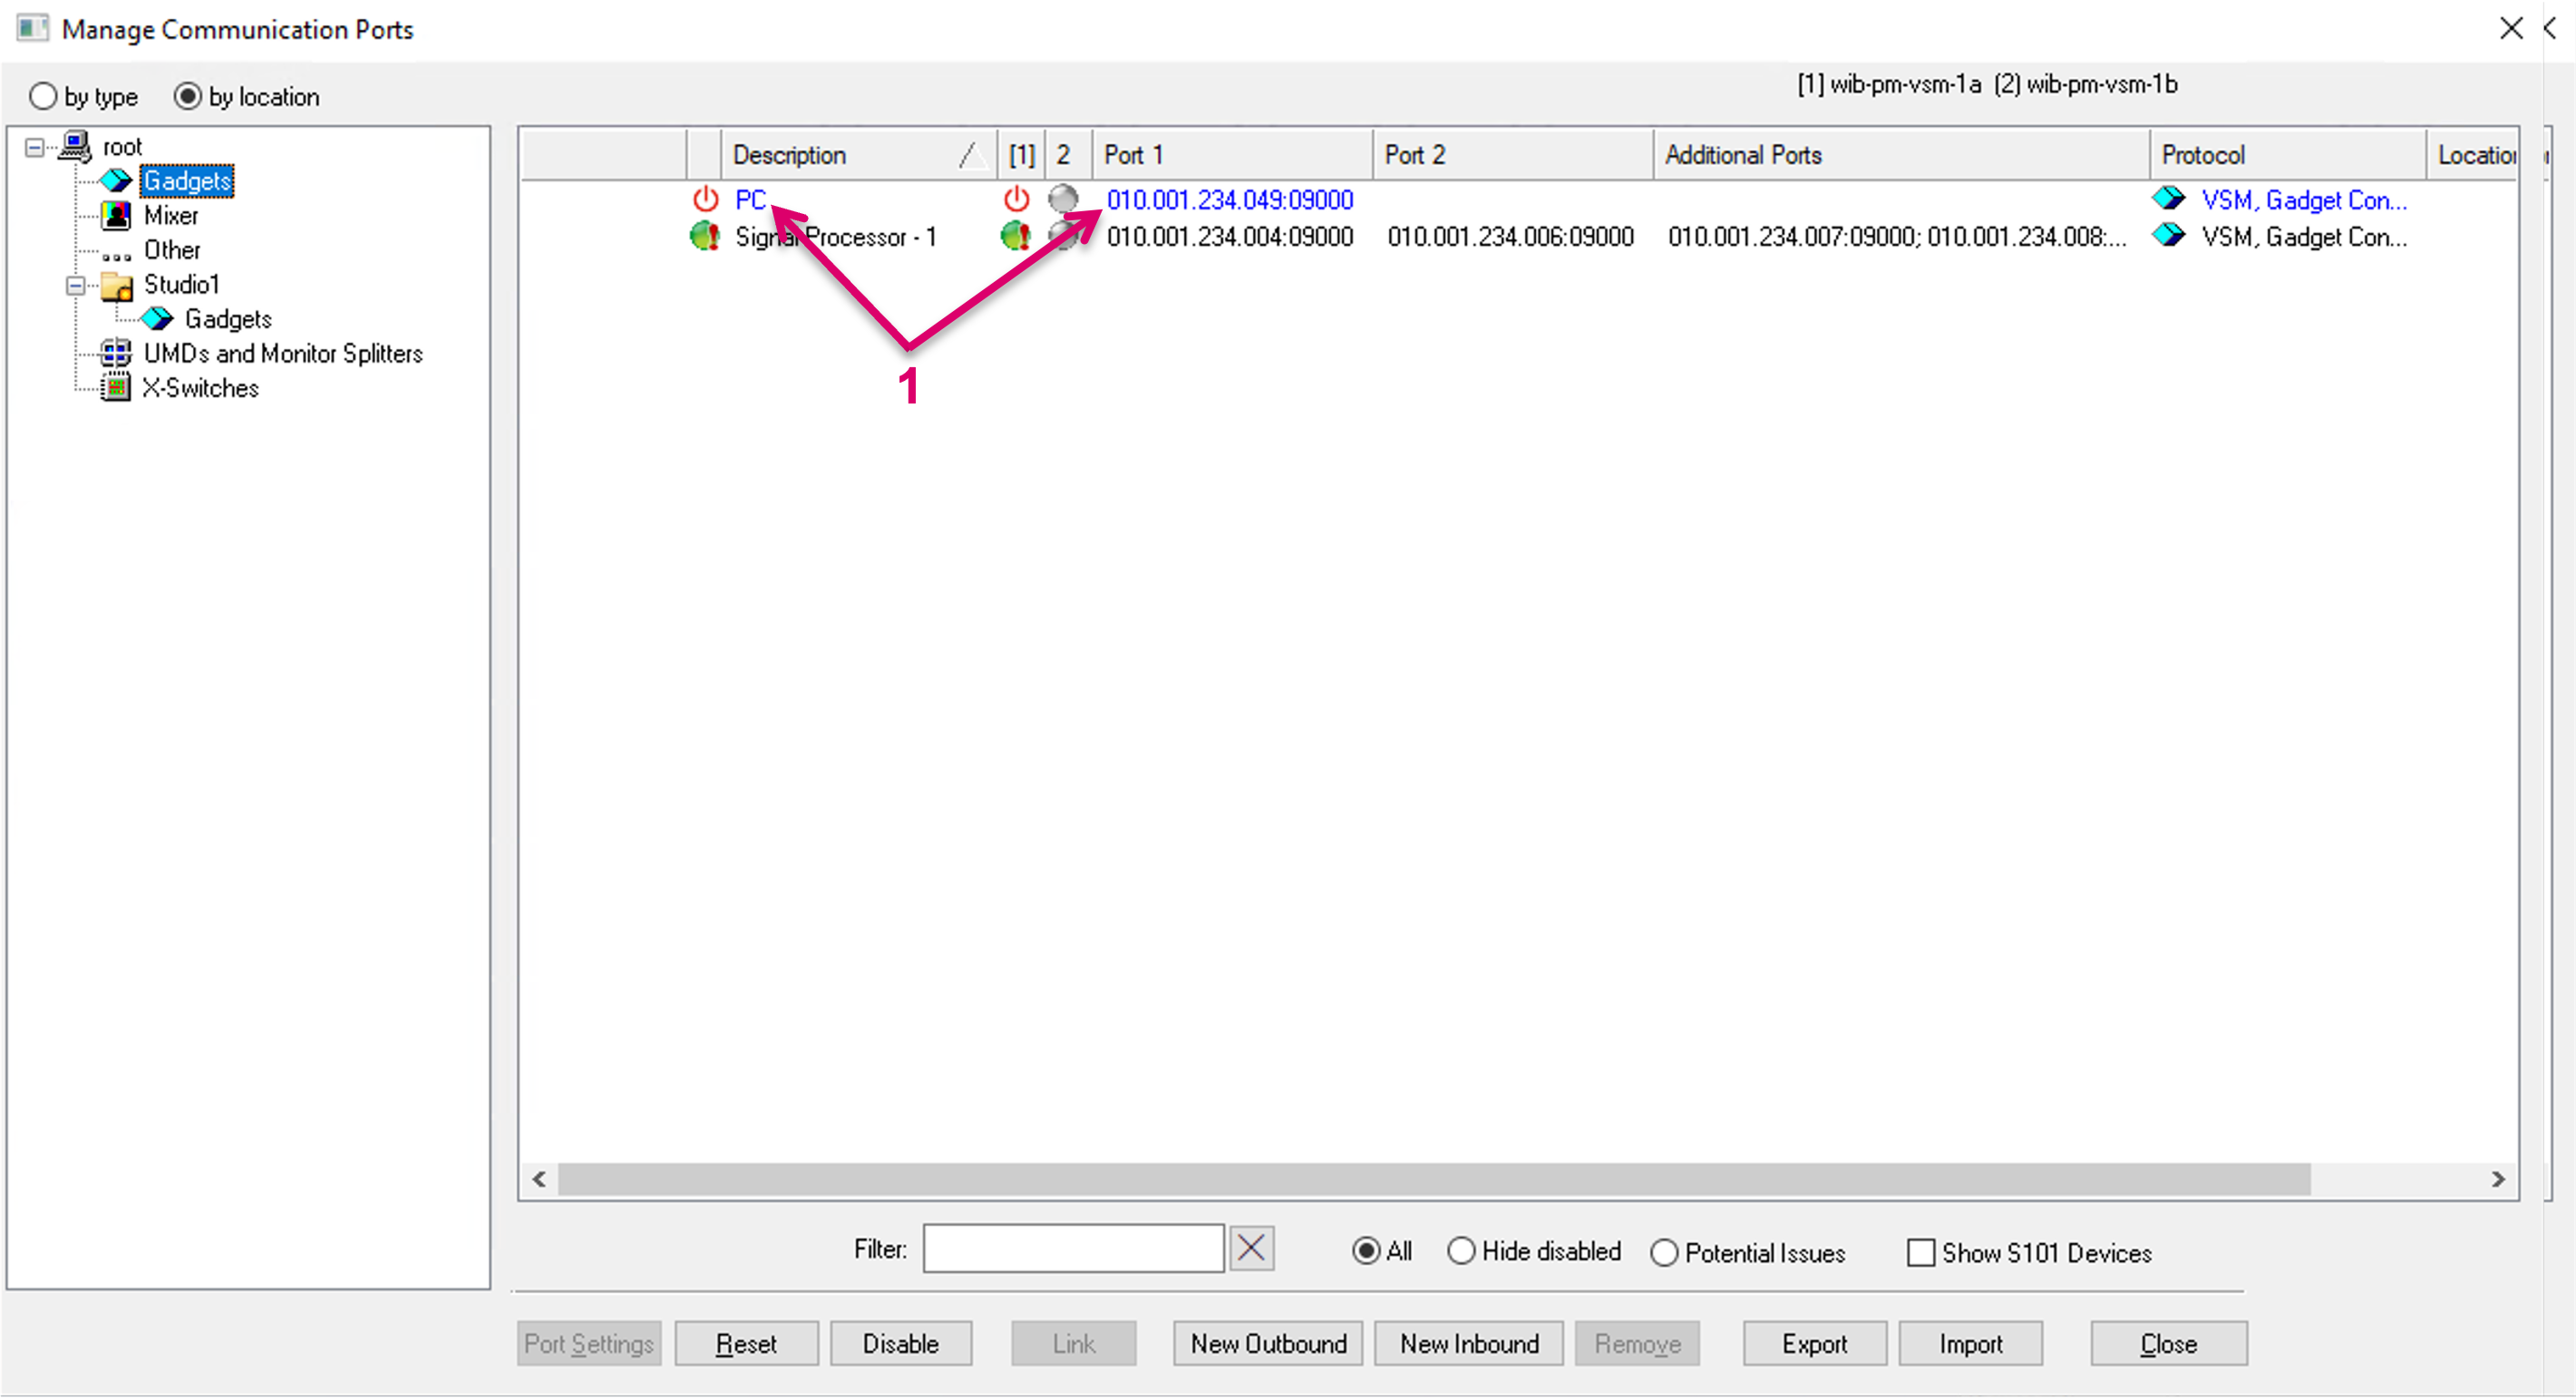Click the red power icon beside PC
The width and height of the screenshot is (2576, 1400).
[706, 199]
